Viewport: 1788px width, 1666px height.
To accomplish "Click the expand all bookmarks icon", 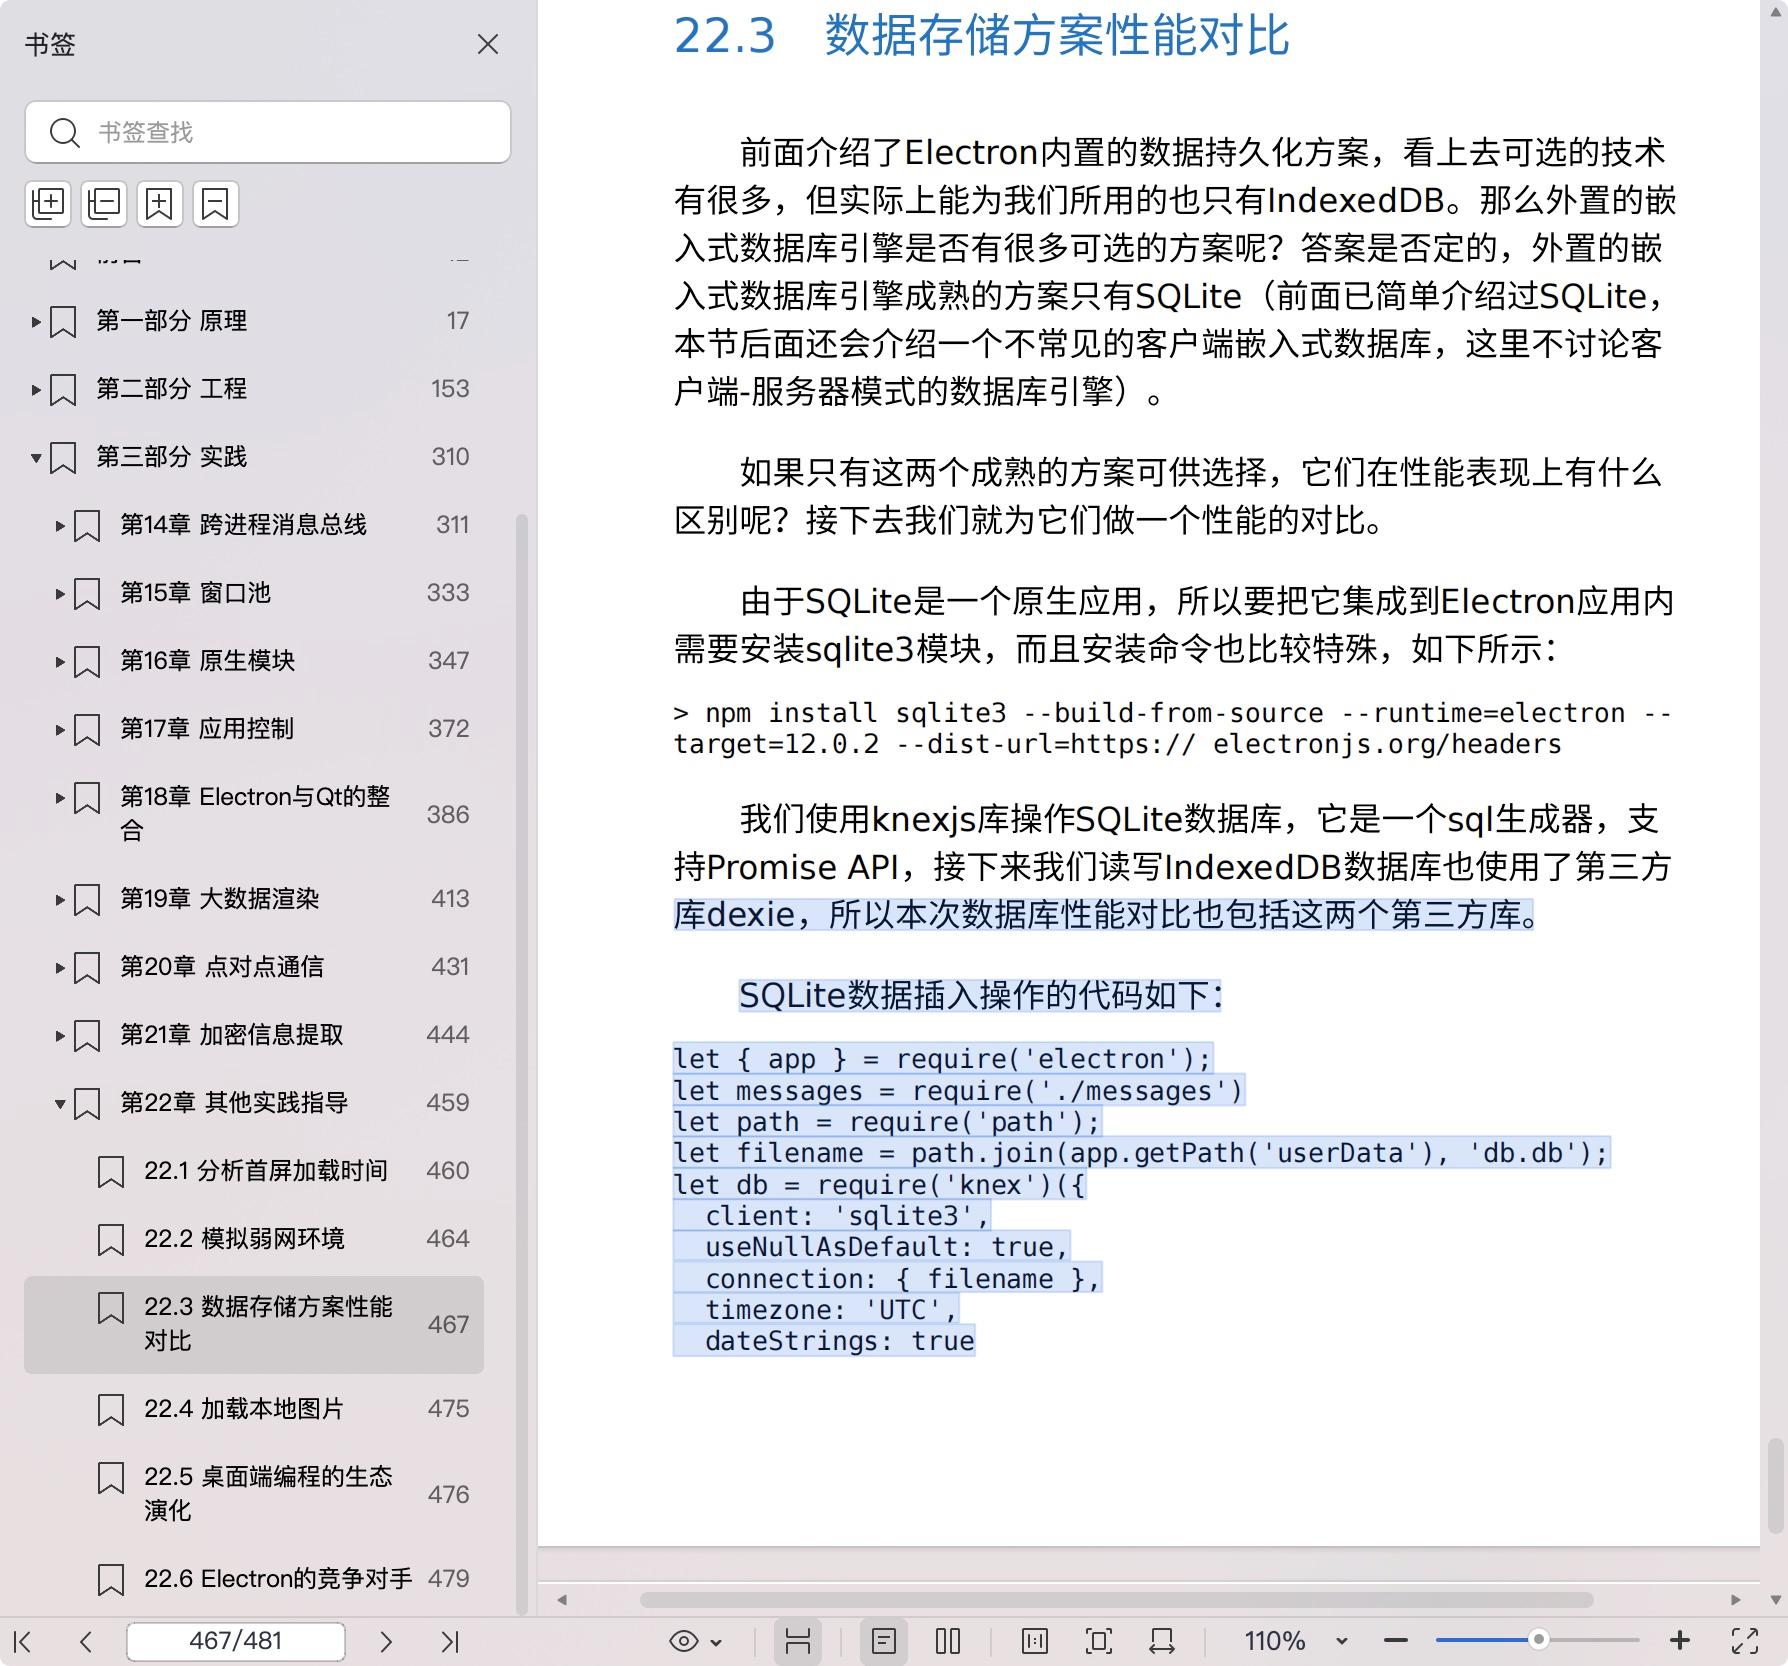I will pos(48,204).
